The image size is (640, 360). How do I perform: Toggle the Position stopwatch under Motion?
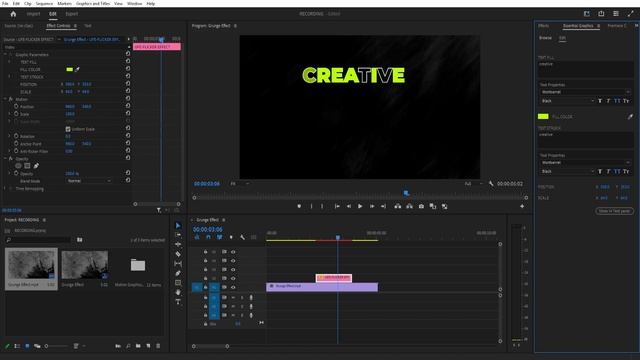(16, 107)
